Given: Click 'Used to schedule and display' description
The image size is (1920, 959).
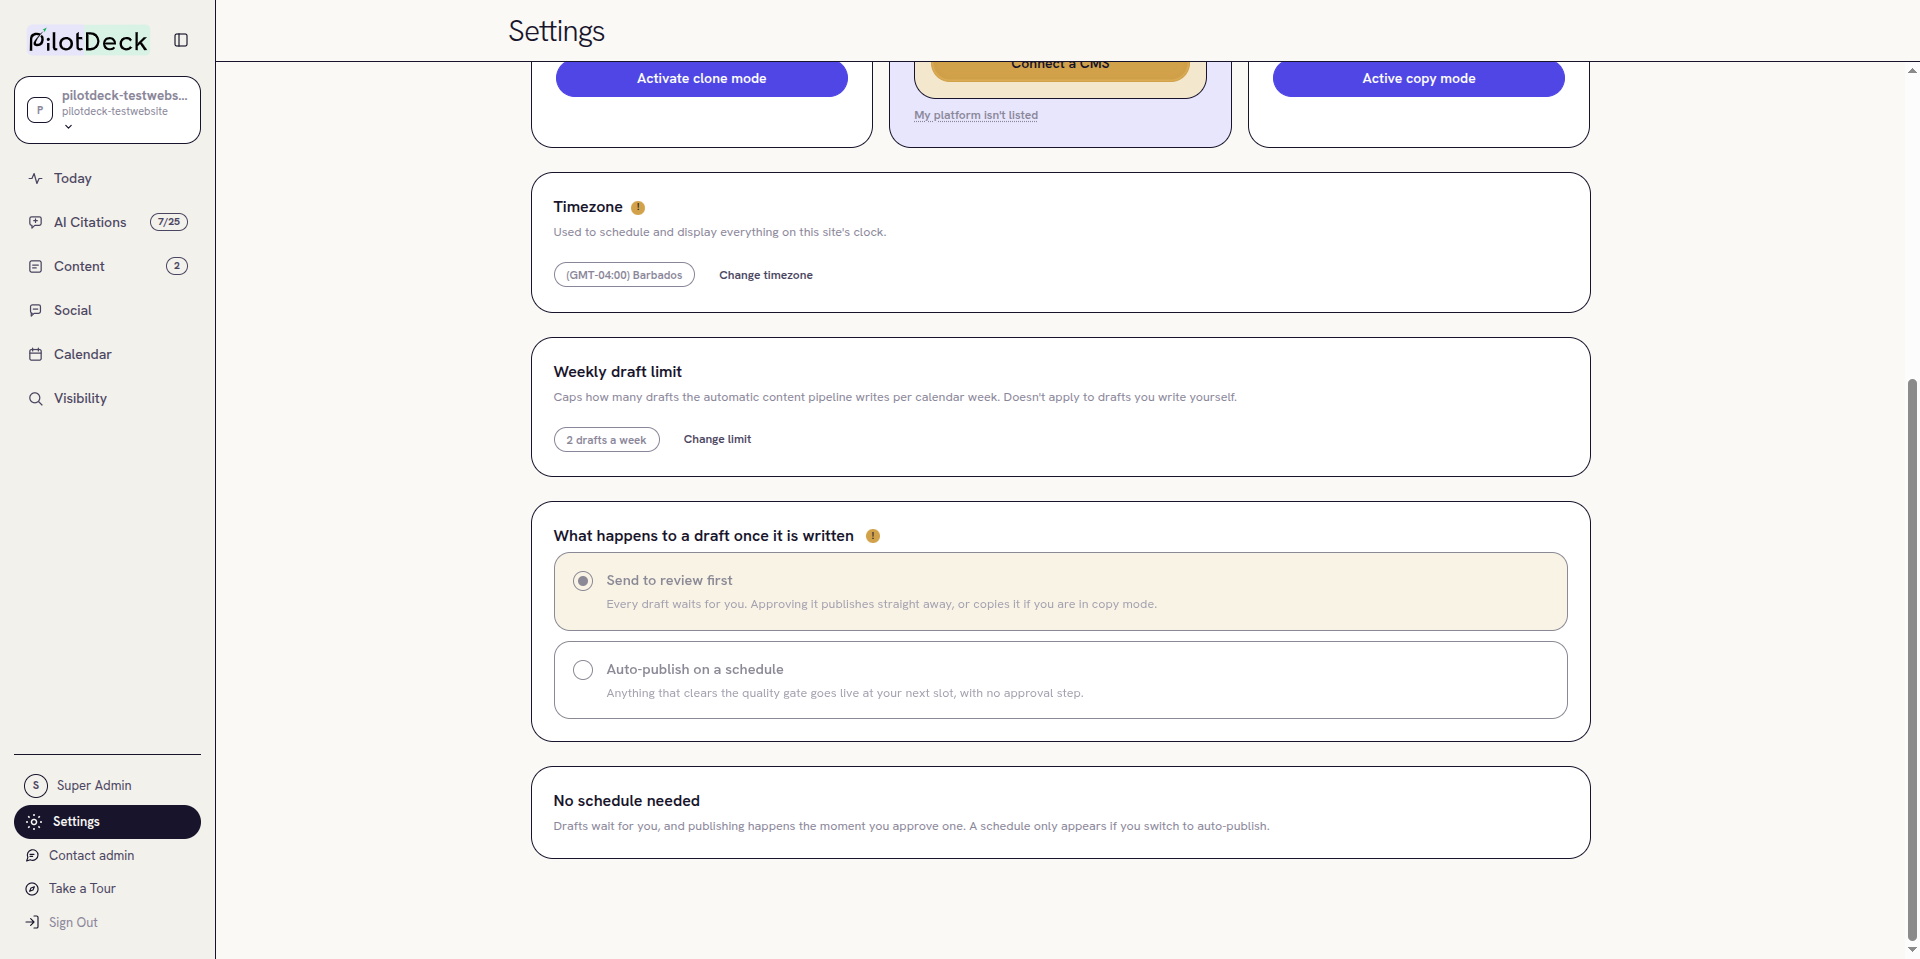Looking at the screenshot, I should point(720,232).
